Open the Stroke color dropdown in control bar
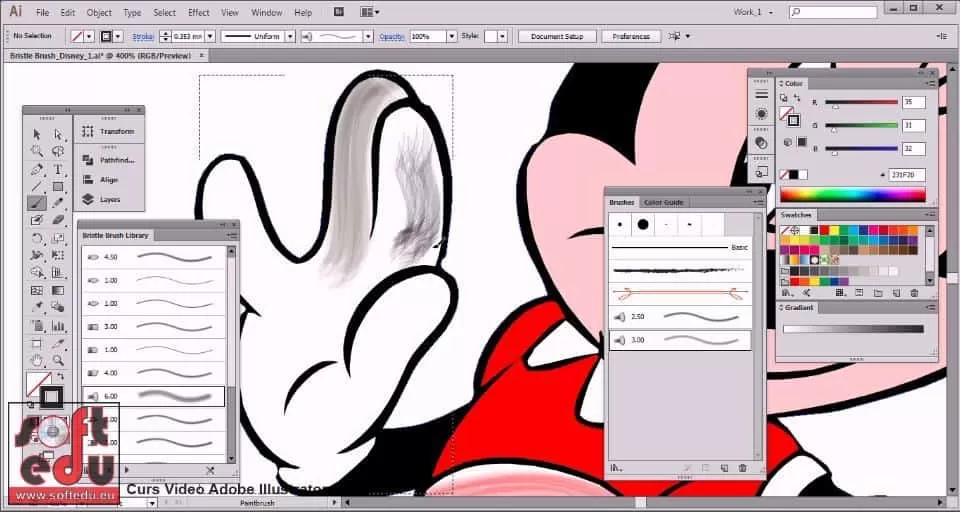960x512 pixels. (118, 36)
